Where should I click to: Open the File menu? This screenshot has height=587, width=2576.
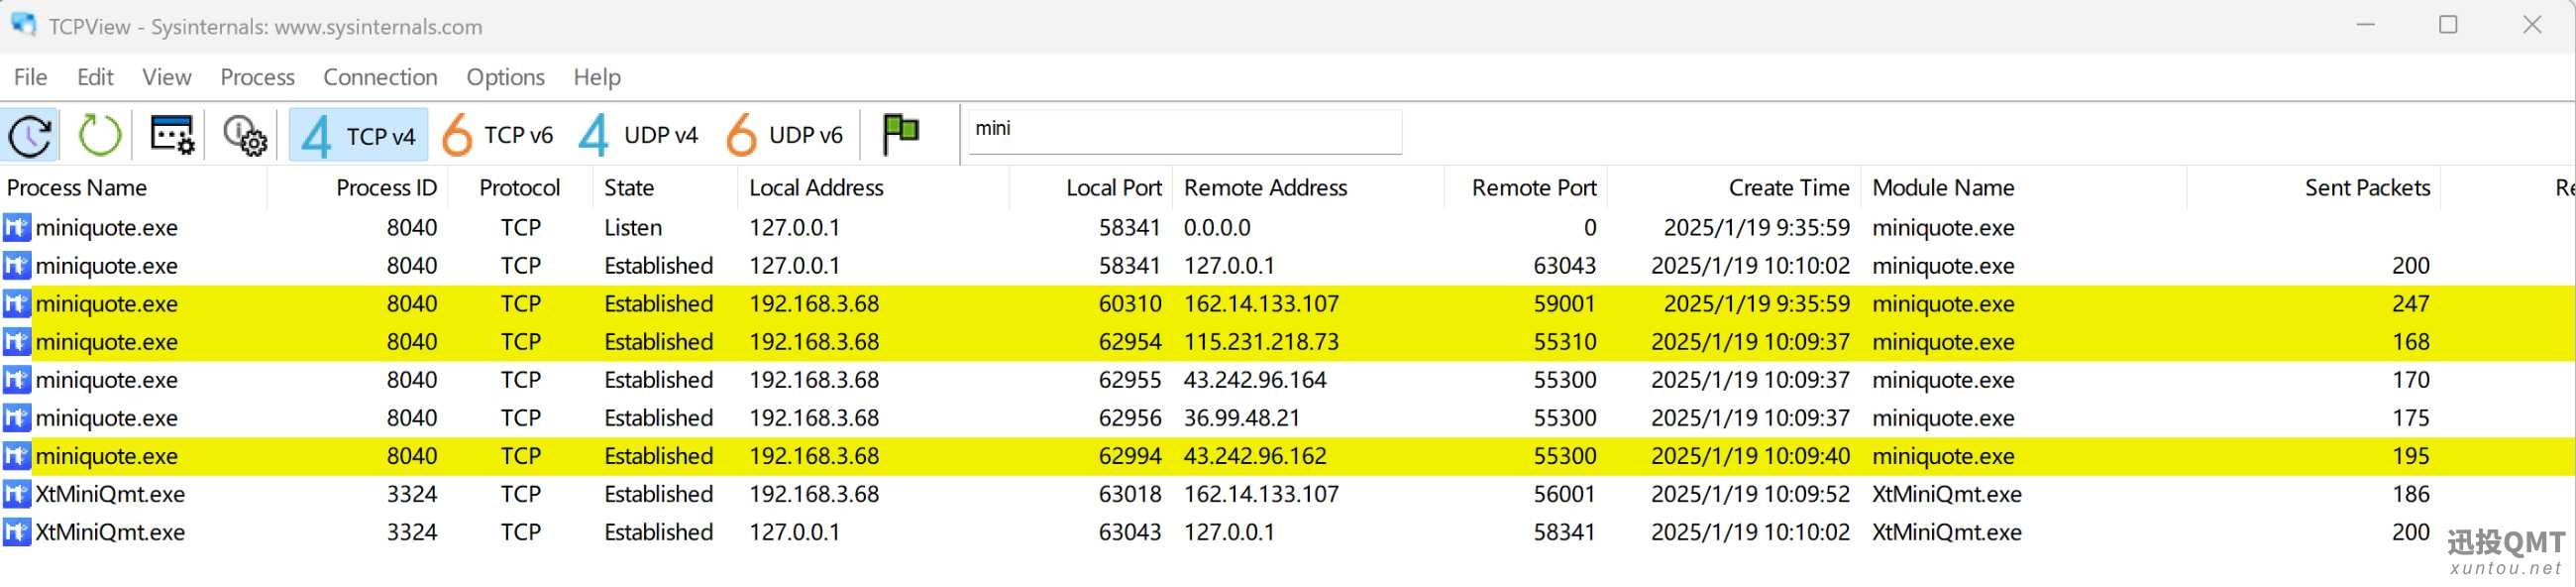click(30, 77)
